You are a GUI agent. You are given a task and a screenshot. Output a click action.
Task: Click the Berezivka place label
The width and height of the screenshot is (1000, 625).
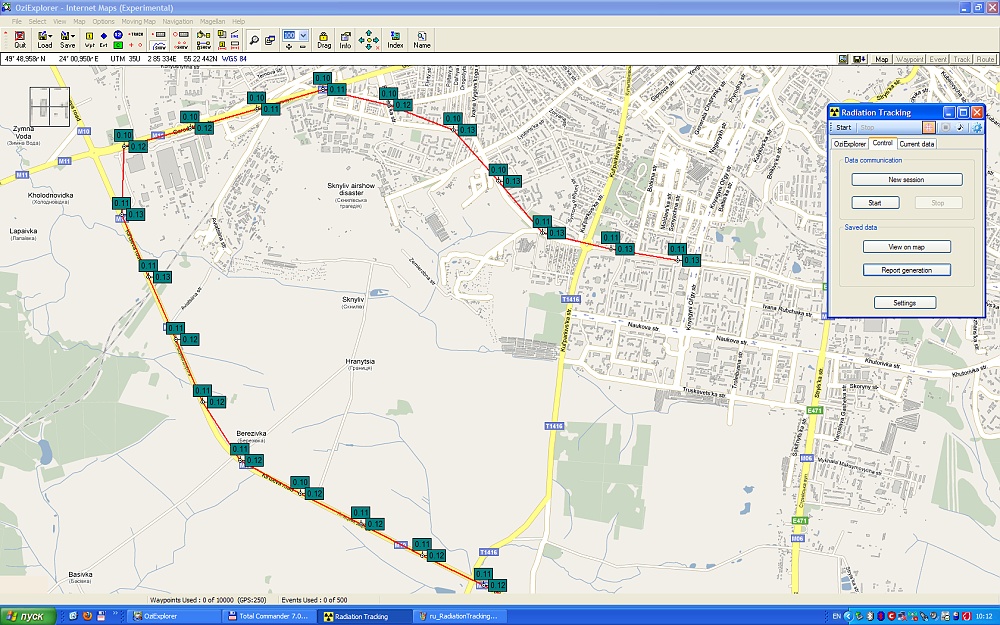[251, 434]
